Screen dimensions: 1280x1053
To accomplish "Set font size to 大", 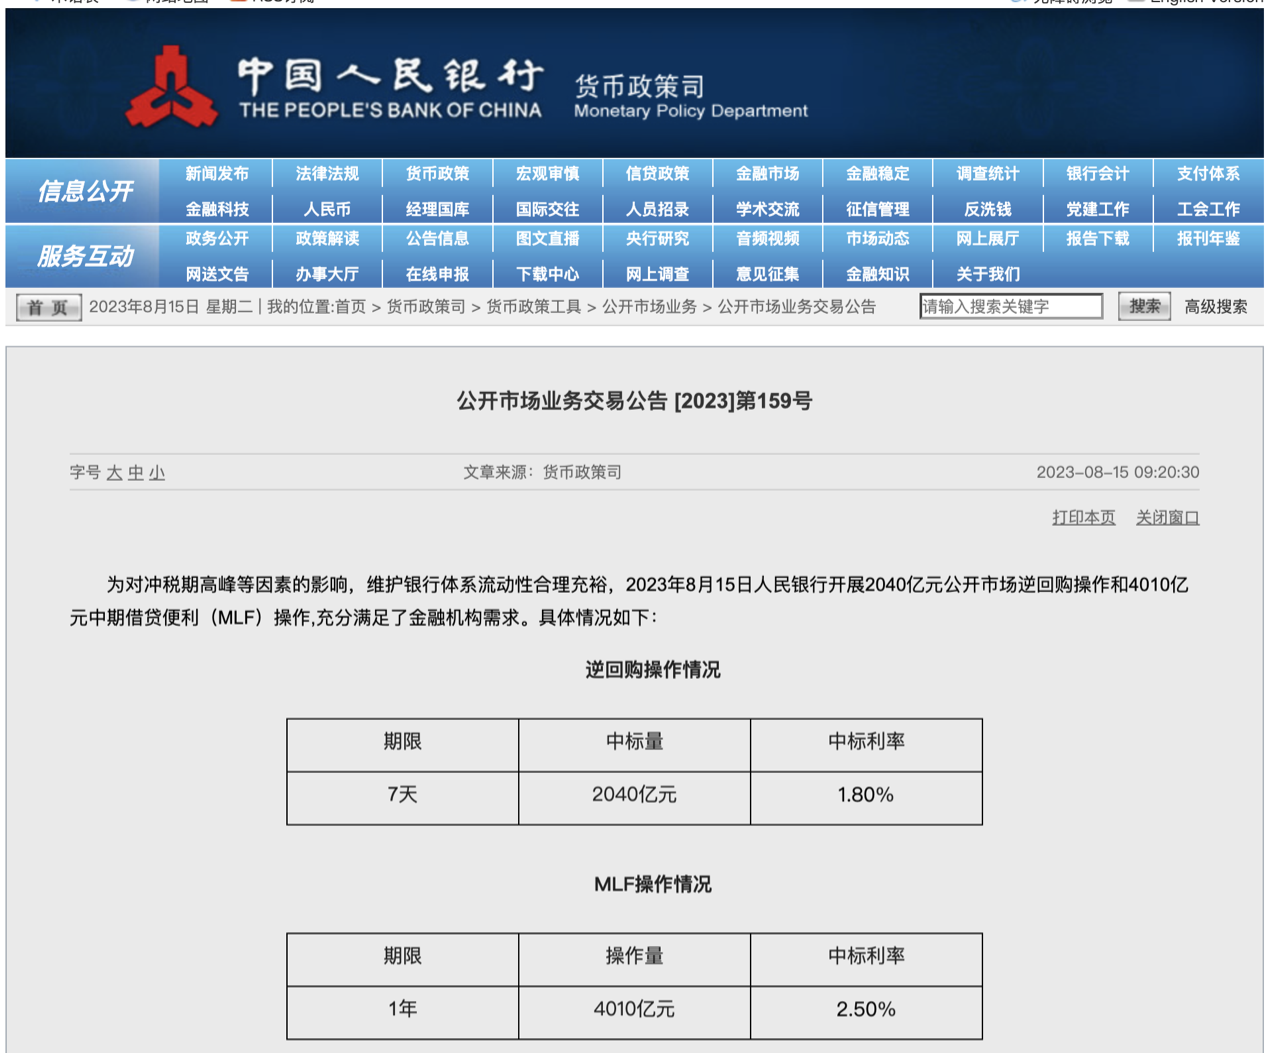I will (114, 473).
